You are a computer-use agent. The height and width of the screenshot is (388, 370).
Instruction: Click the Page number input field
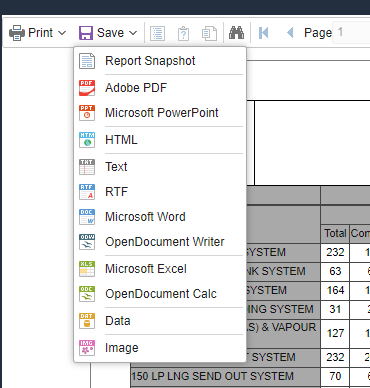pos(351,32)
